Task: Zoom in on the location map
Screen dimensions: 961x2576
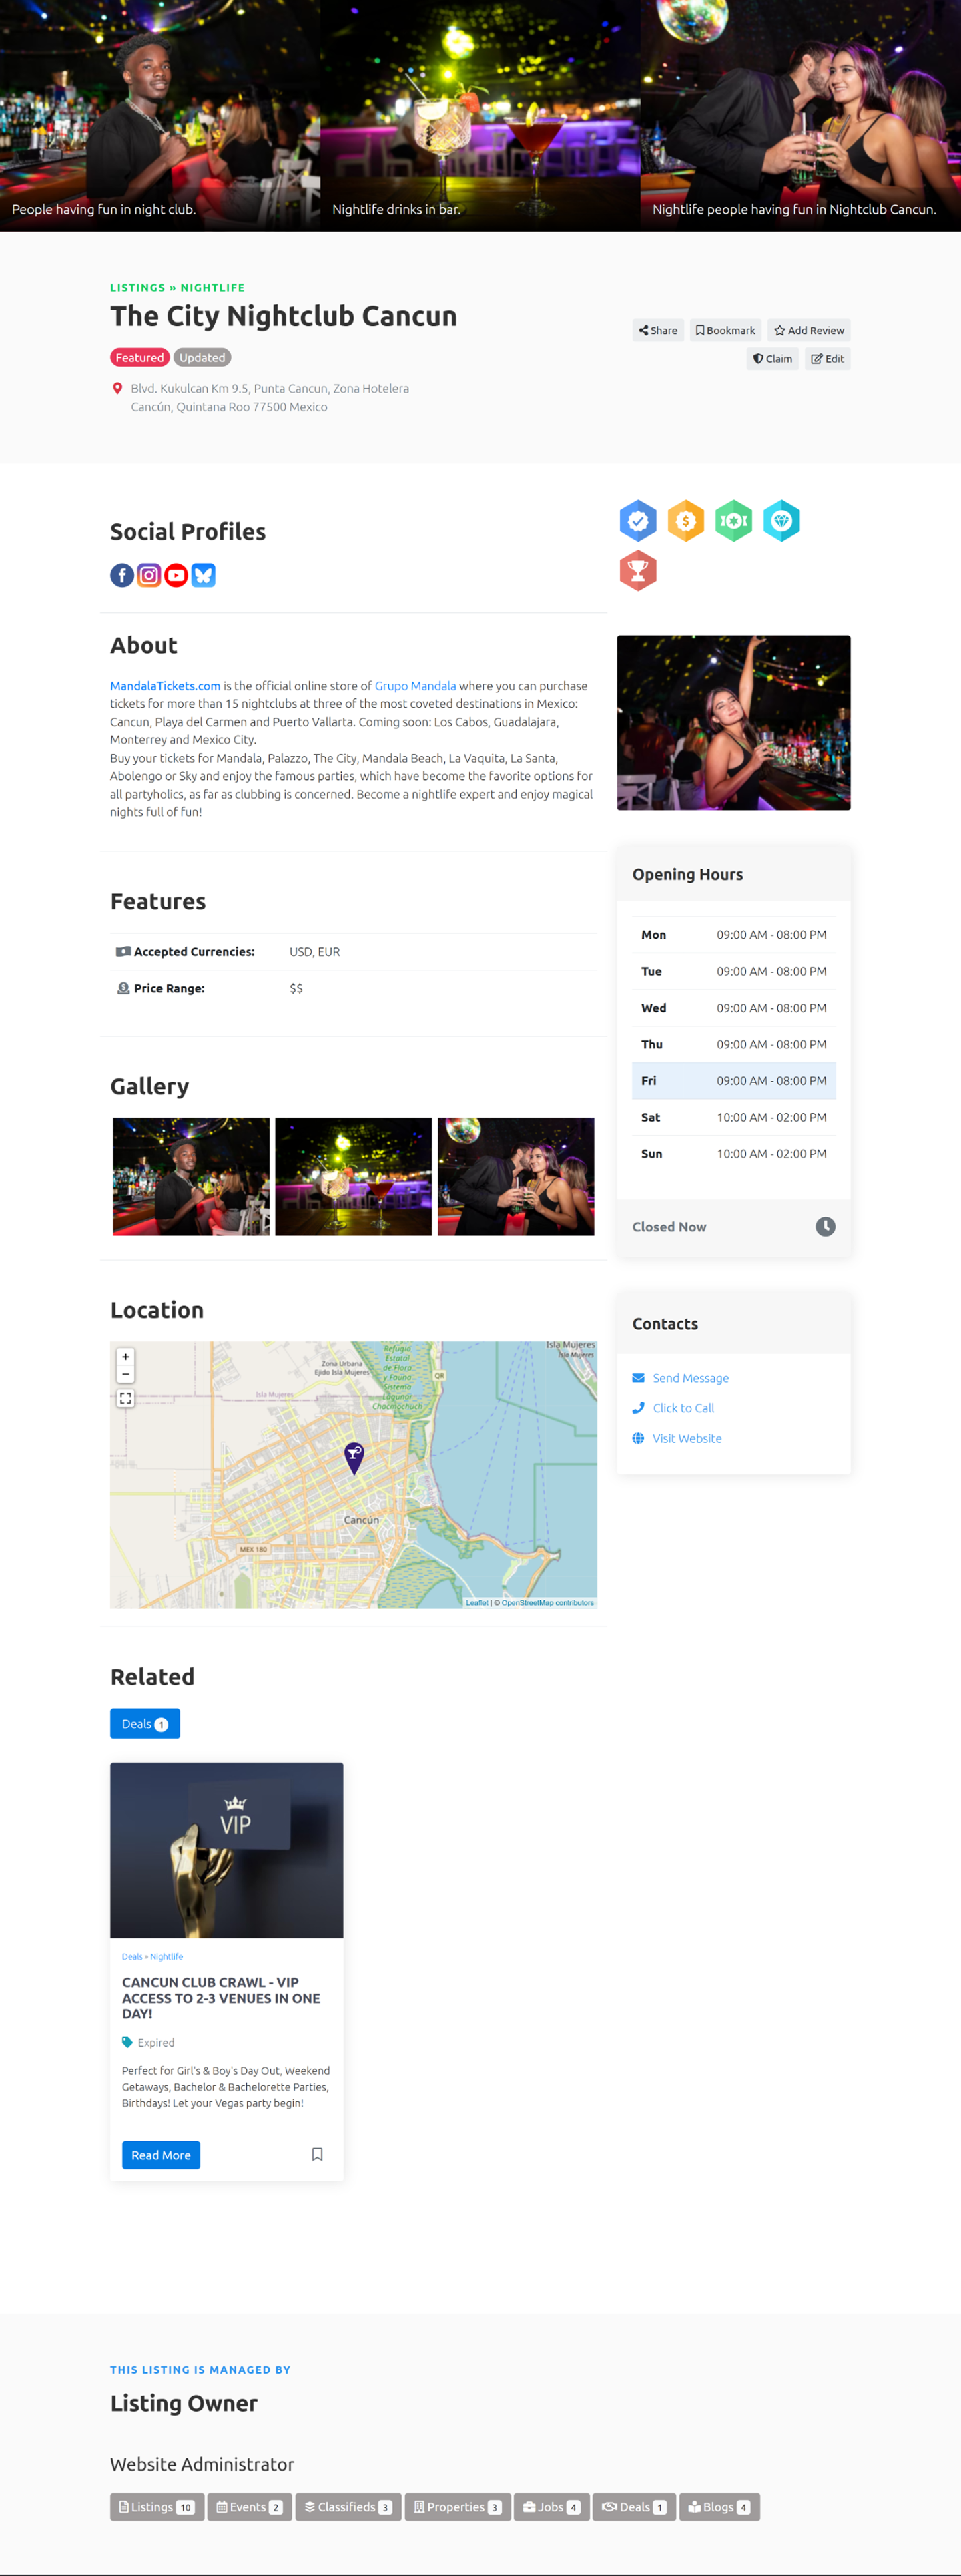Action: [126, 1357]
